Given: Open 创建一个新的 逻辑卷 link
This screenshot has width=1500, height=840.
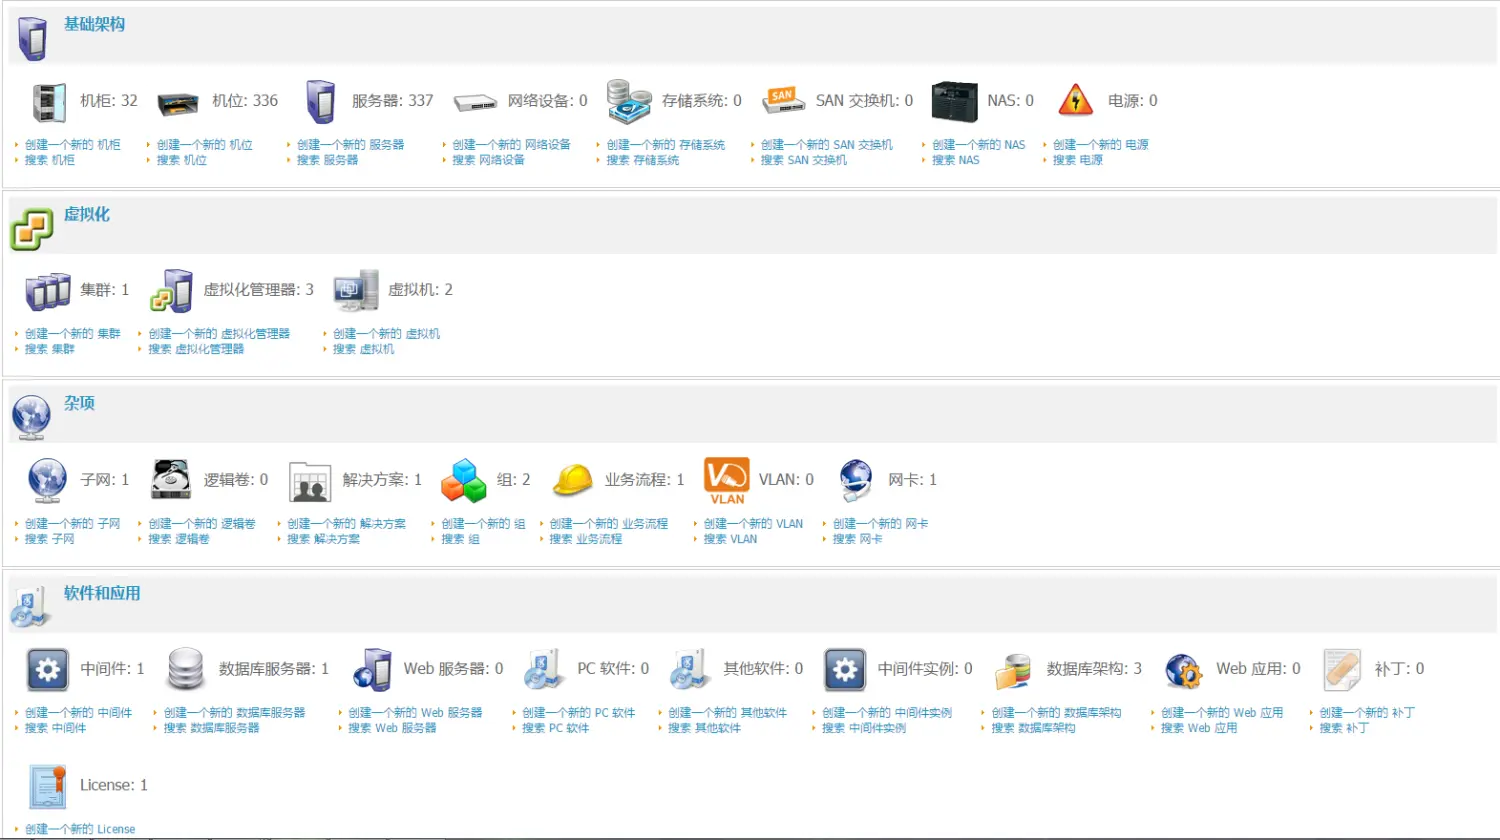Looking at the screenshot, I should [202, 524].
